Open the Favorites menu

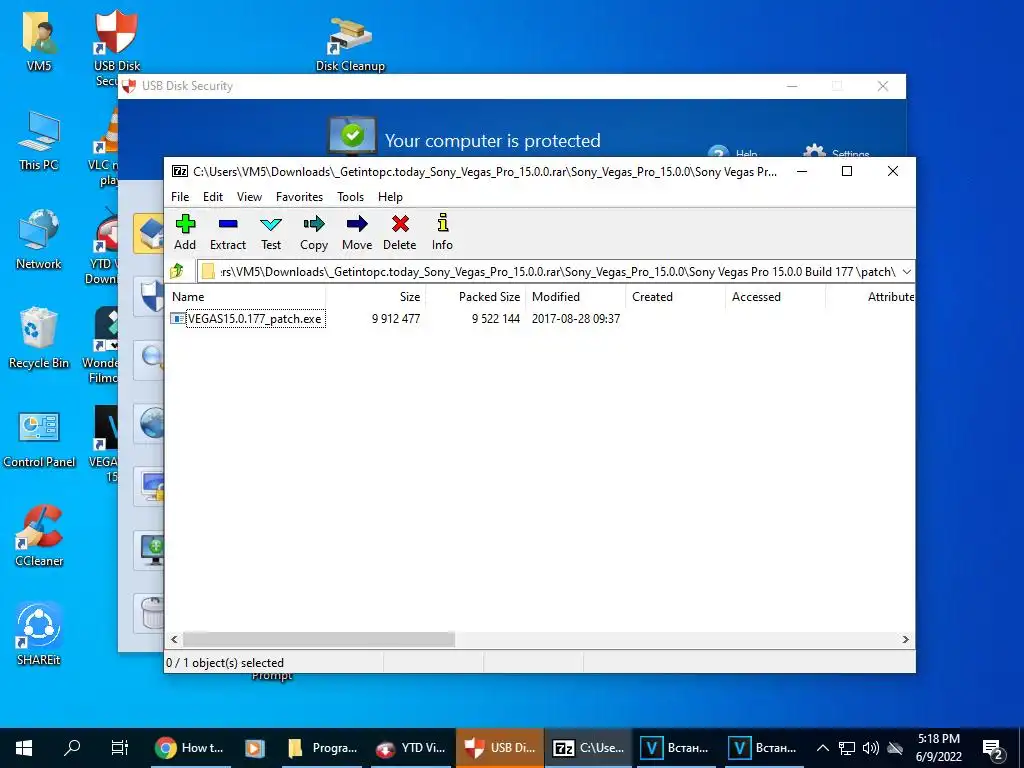(x=299, y=197)
